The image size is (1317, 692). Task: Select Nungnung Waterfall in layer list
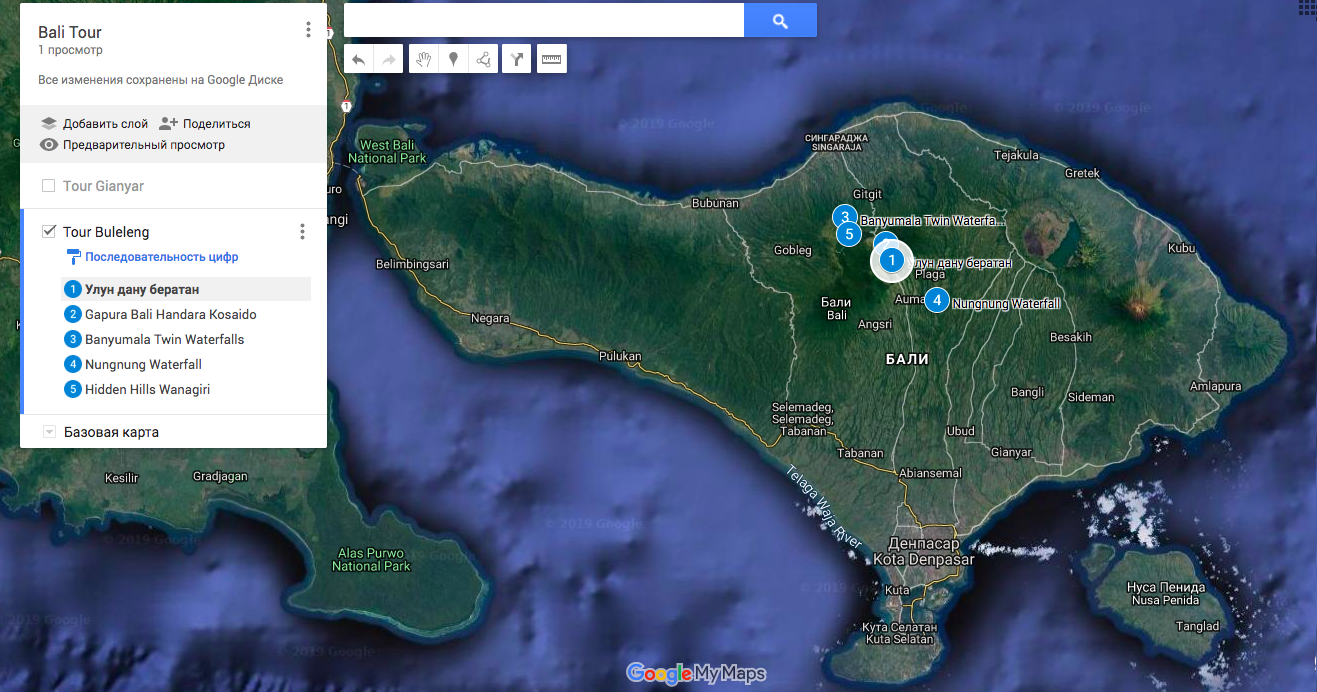tap(143, 364)
